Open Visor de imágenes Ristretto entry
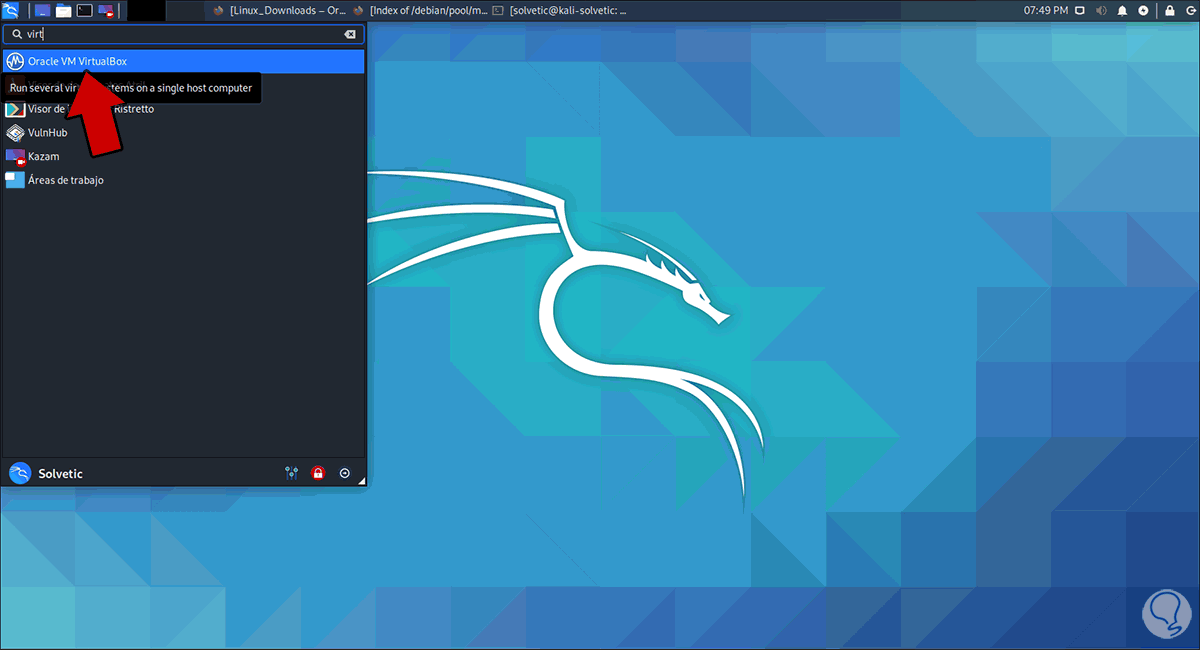 pyautogui.click(x=183, y=109)
